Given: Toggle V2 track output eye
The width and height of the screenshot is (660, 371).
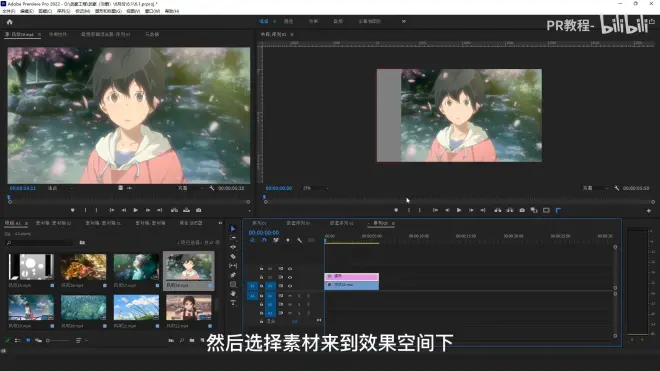Looking at the screenshot, I should (290, 278).
